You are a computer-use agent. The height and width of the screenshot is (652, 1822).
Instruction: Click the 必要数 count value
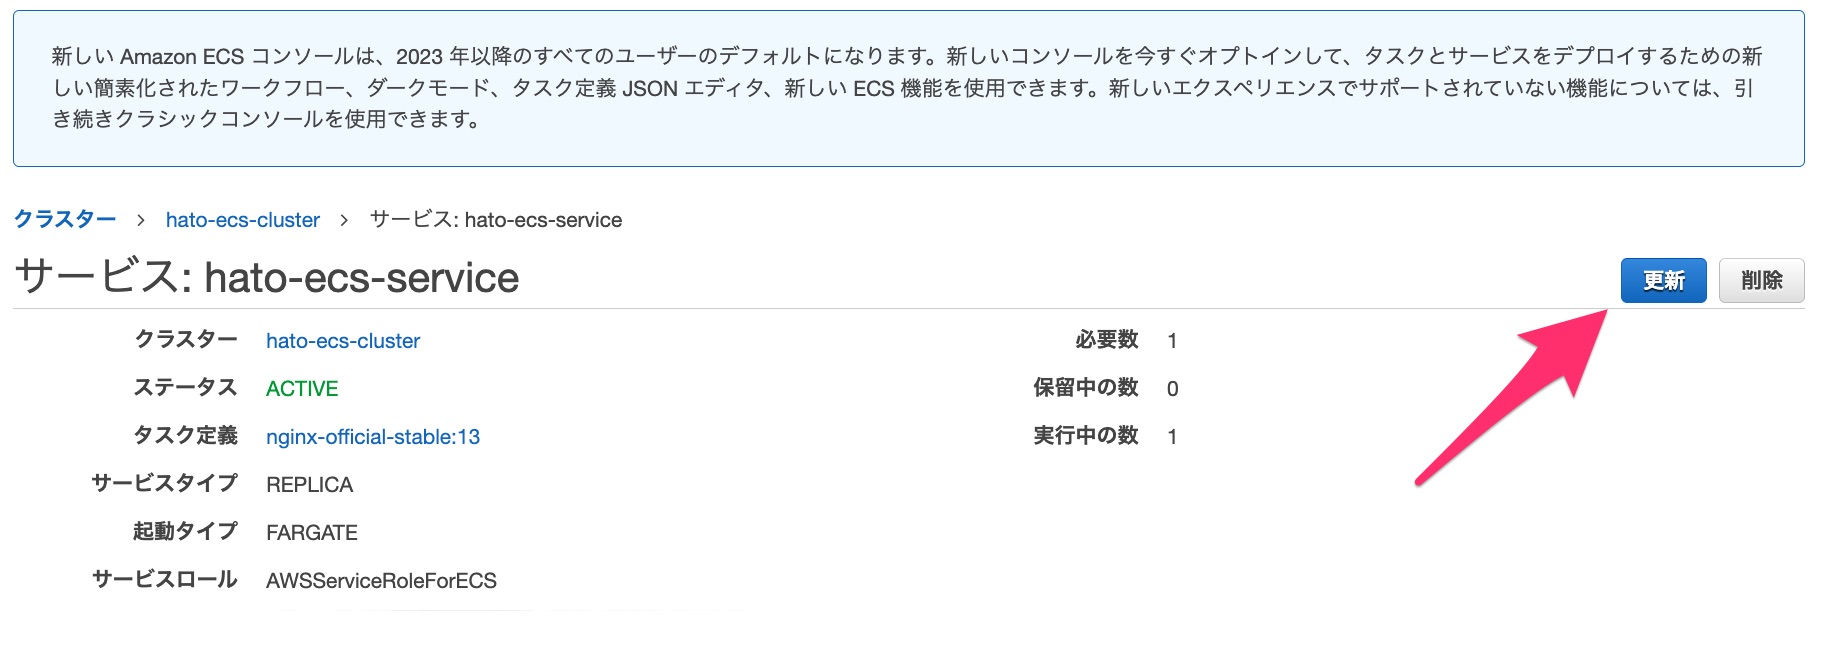(x=1172, y=341)
